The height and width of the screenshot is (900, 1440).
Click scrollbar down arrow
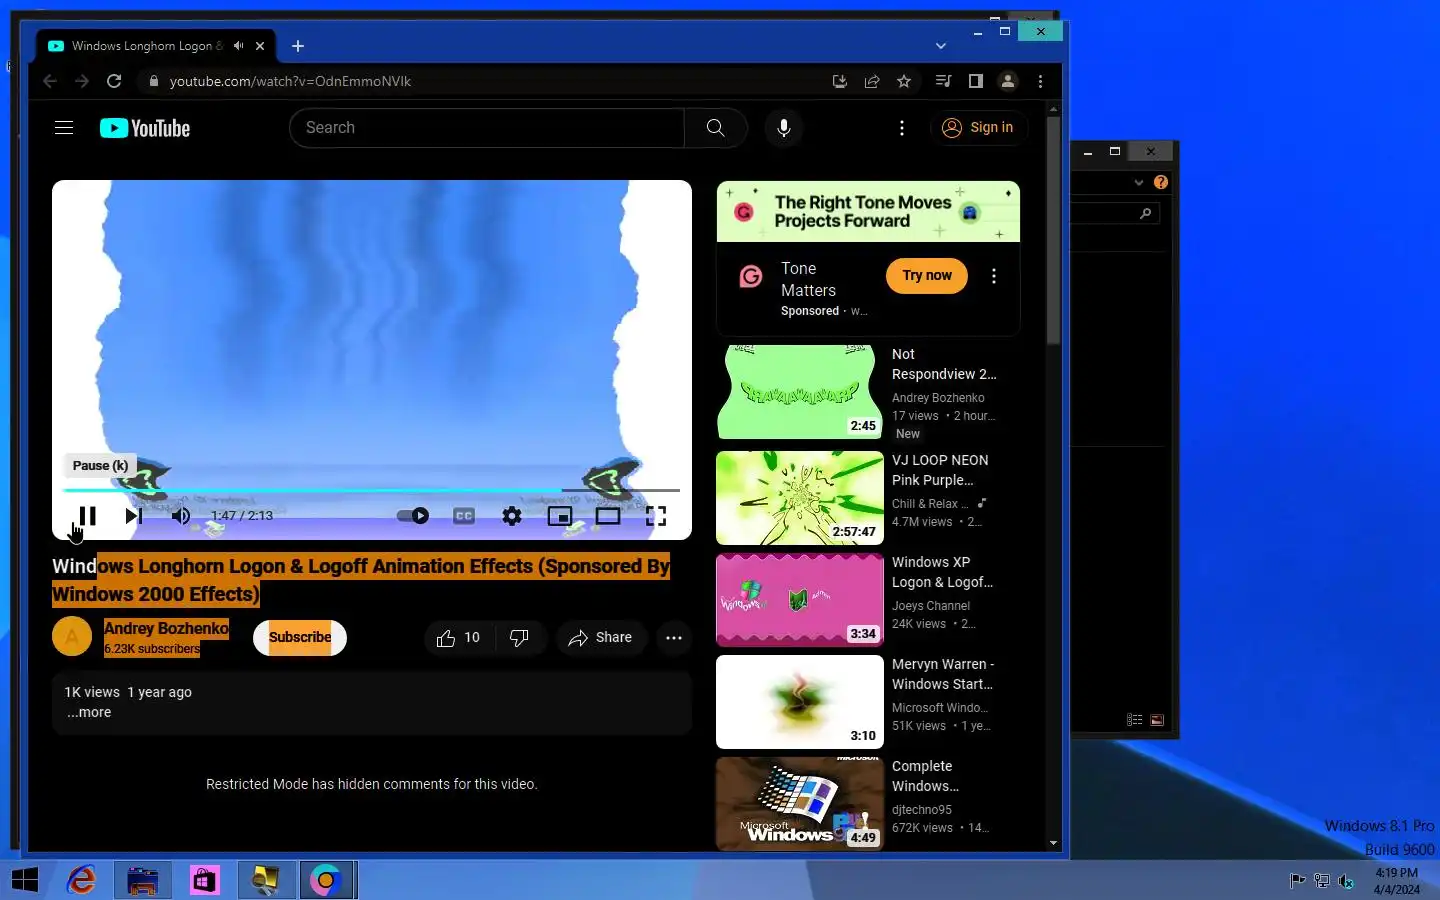click(1053, 843)
